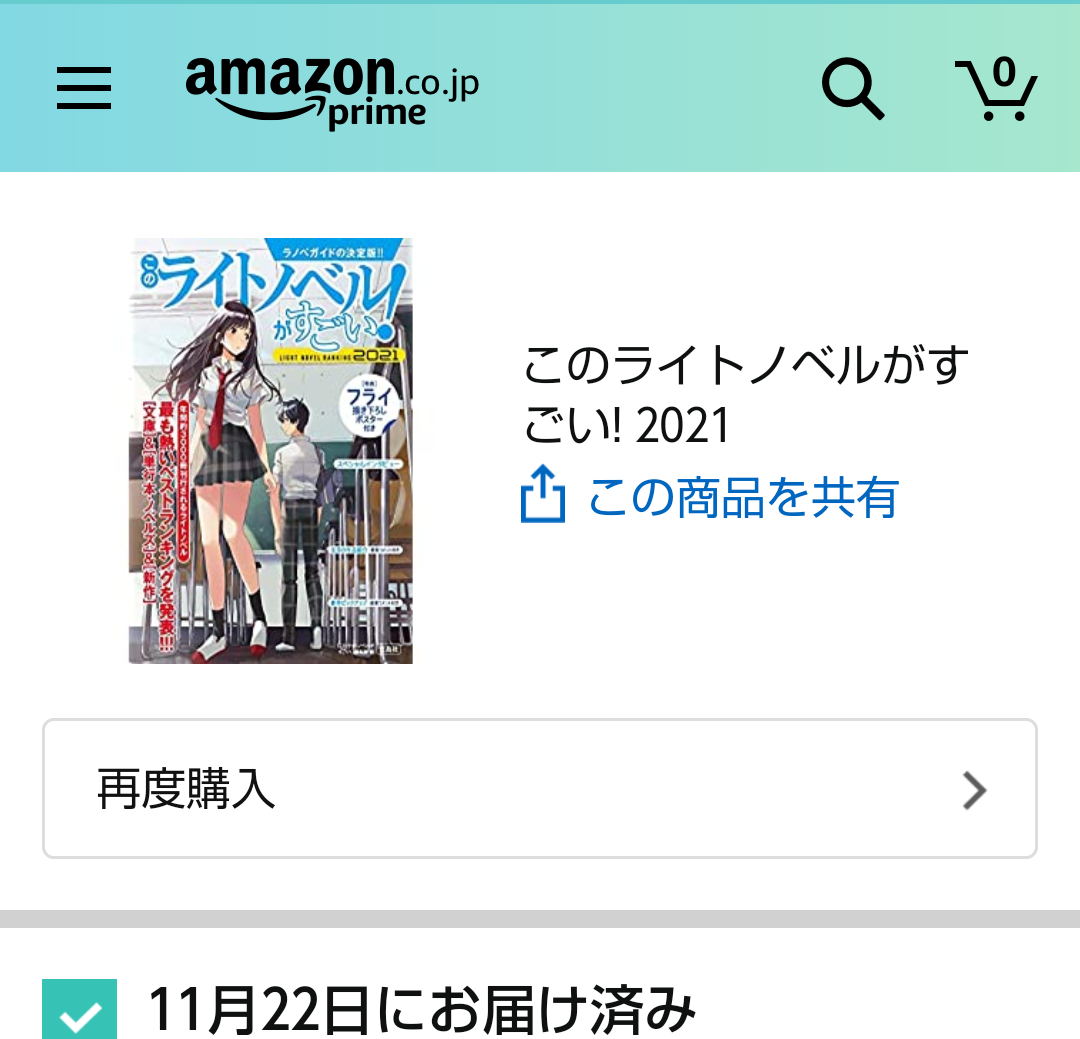
Task: Click the prime label under the logo
Action: (377, 114)
